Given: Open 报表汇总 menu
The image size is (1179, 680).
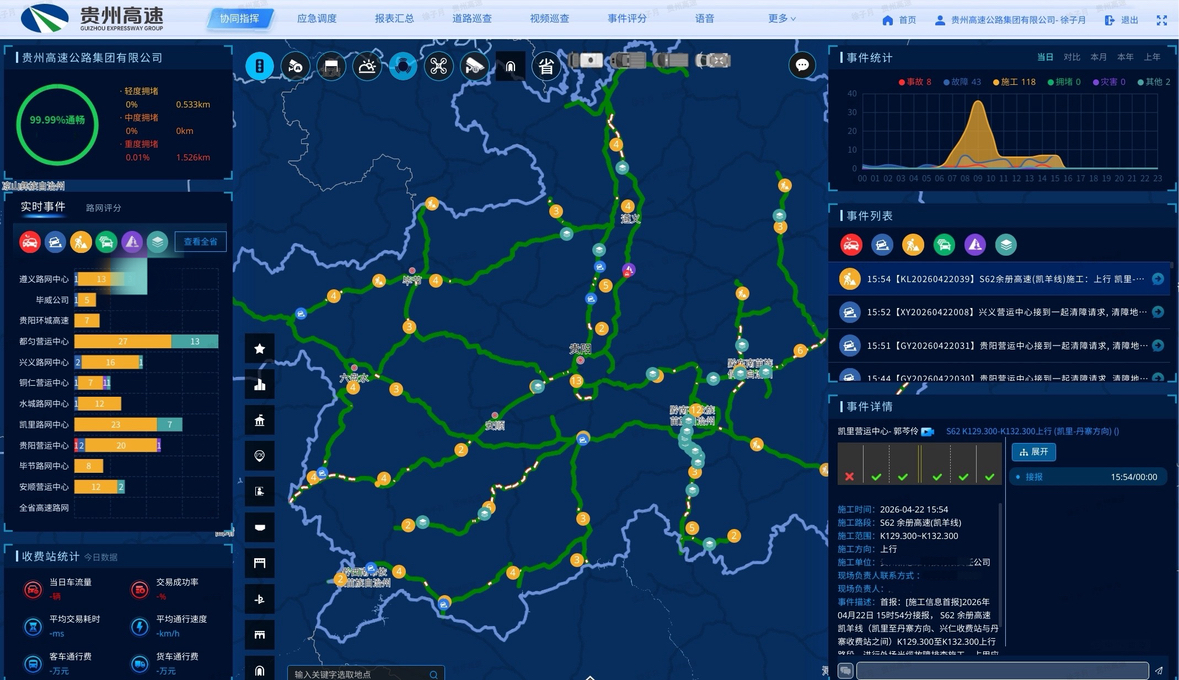Looking at the screenshot, I should coord(394,18).
